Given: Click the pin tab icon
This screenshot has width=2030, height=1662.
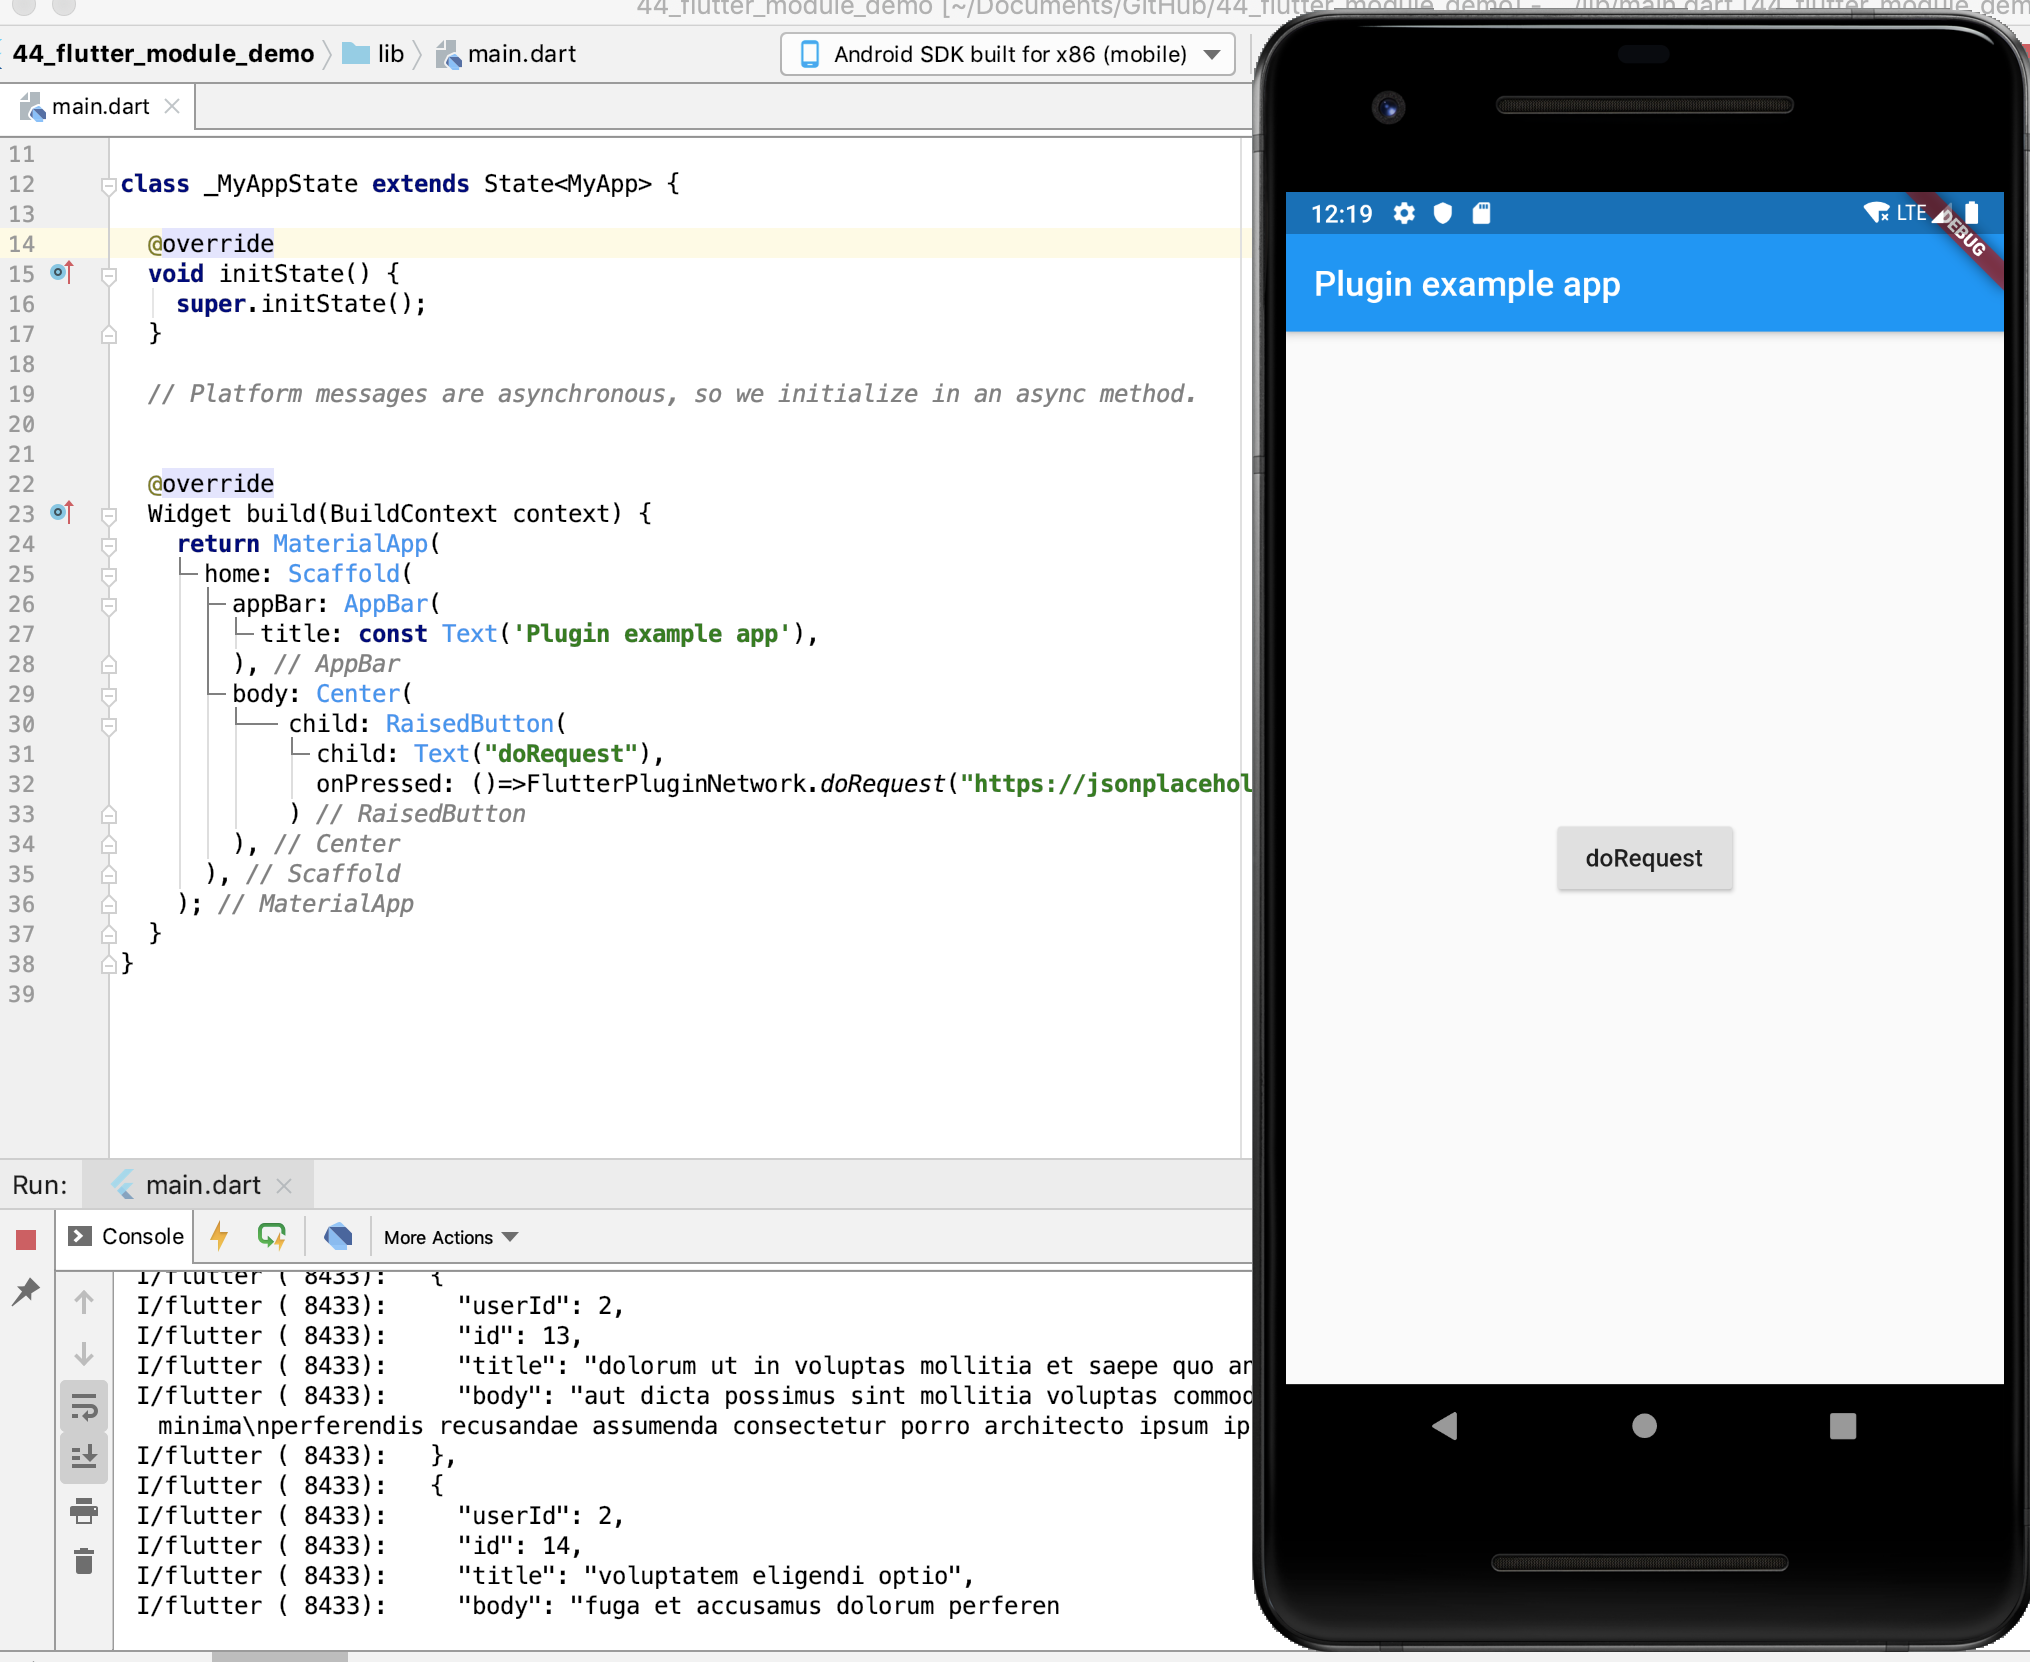Looking at the screenshot, I should [x=26, y=1292].
